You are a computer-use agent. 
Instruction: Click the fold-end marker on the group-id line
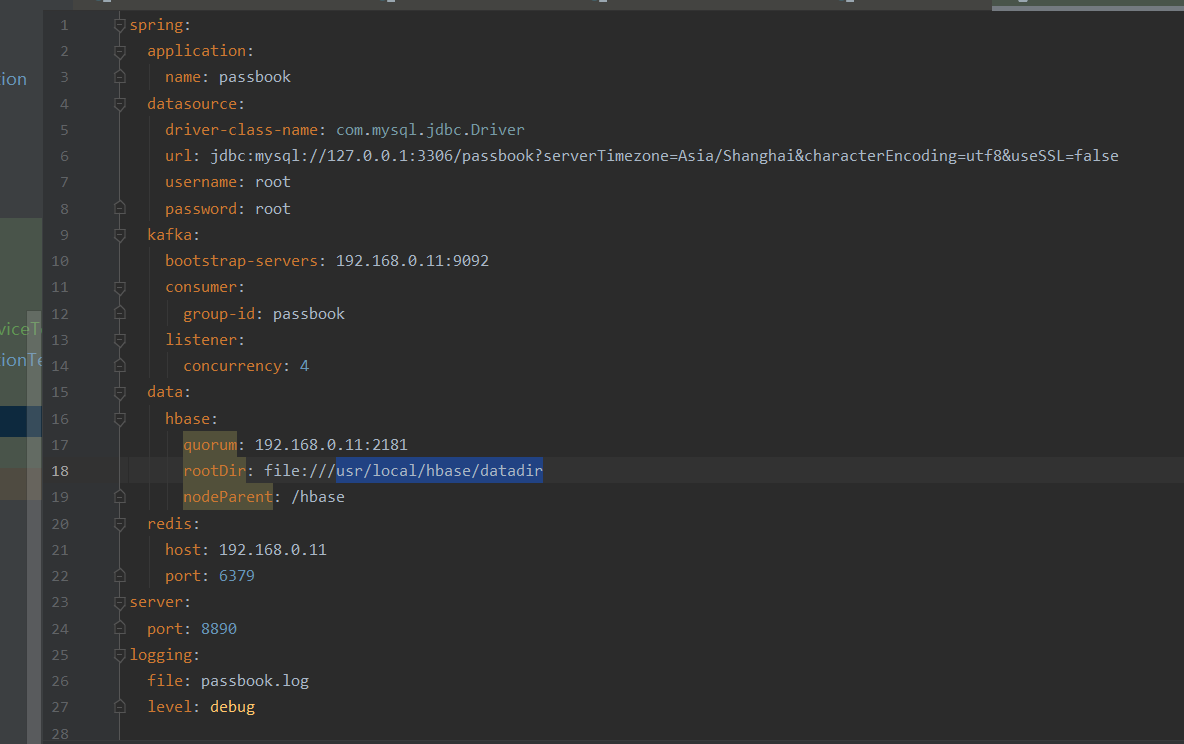point(119,313)
